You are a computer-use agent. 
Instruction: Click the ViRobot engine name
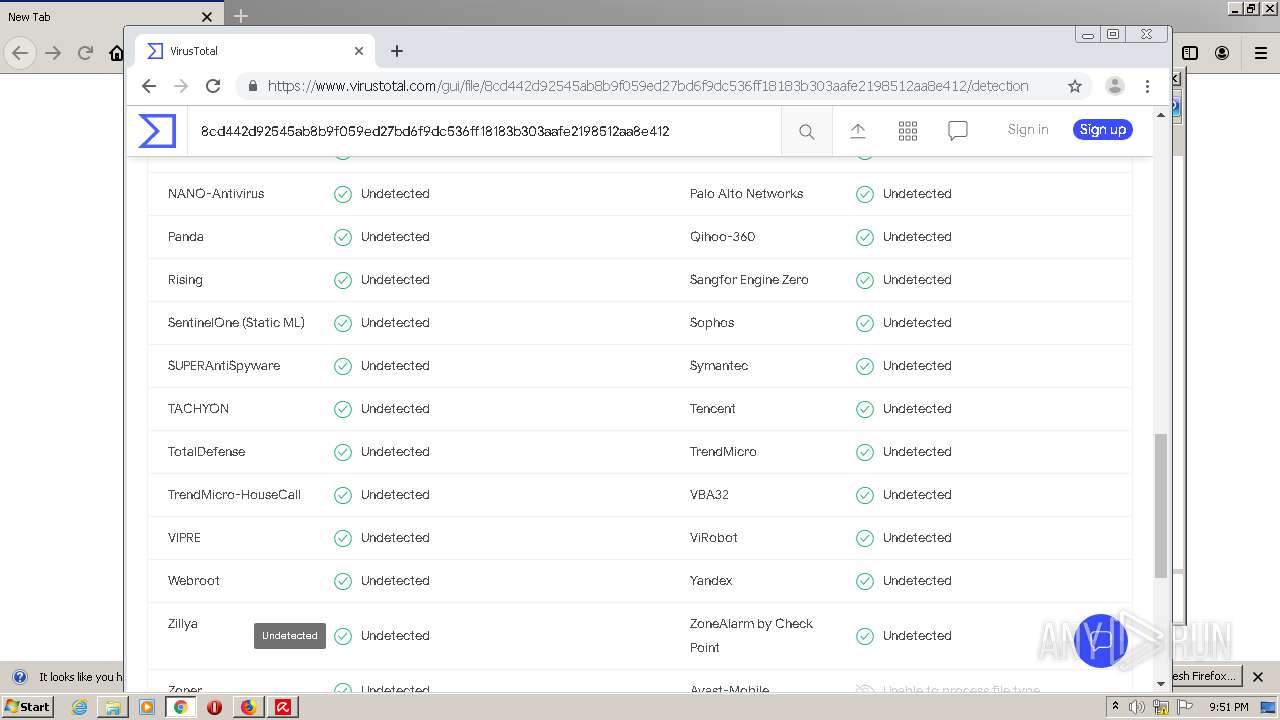point(714,538)
